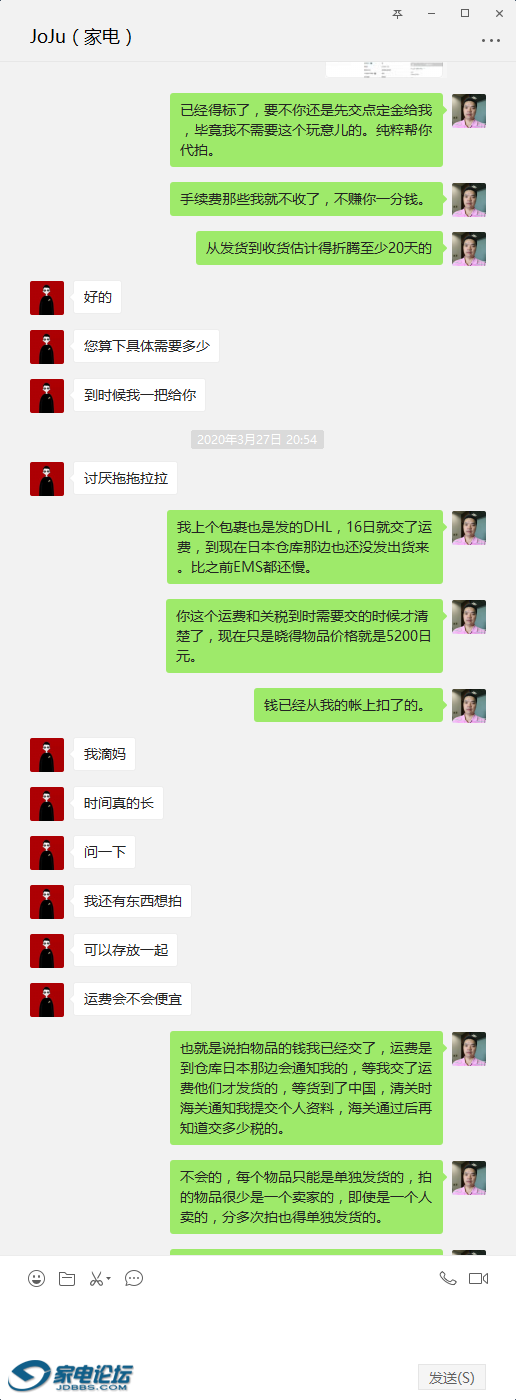Start a video call
The height and width of the screenshot is (1400, 516).
click(x=478, y=1278)
